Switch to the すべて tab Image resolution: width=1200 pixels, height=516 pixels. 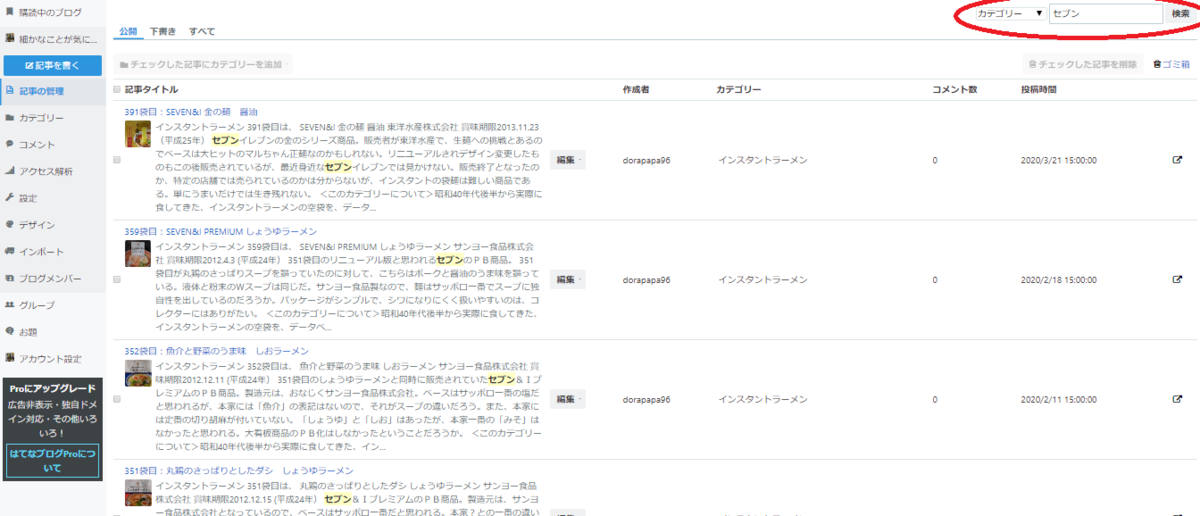(x=201, y=32)
